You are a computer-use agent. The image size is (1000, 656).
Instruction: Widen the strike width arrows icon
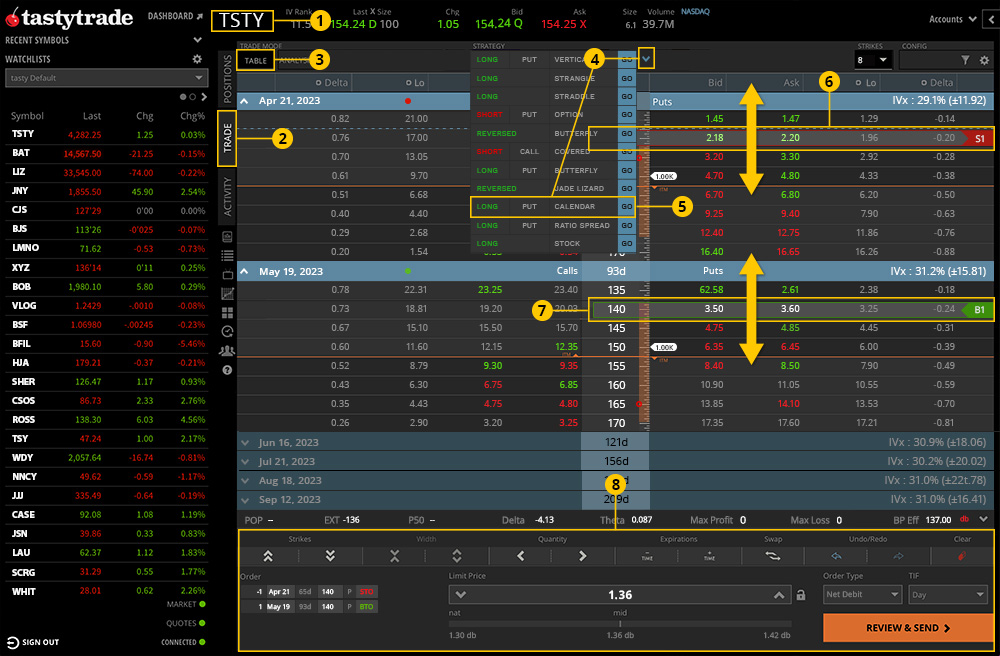457,556
